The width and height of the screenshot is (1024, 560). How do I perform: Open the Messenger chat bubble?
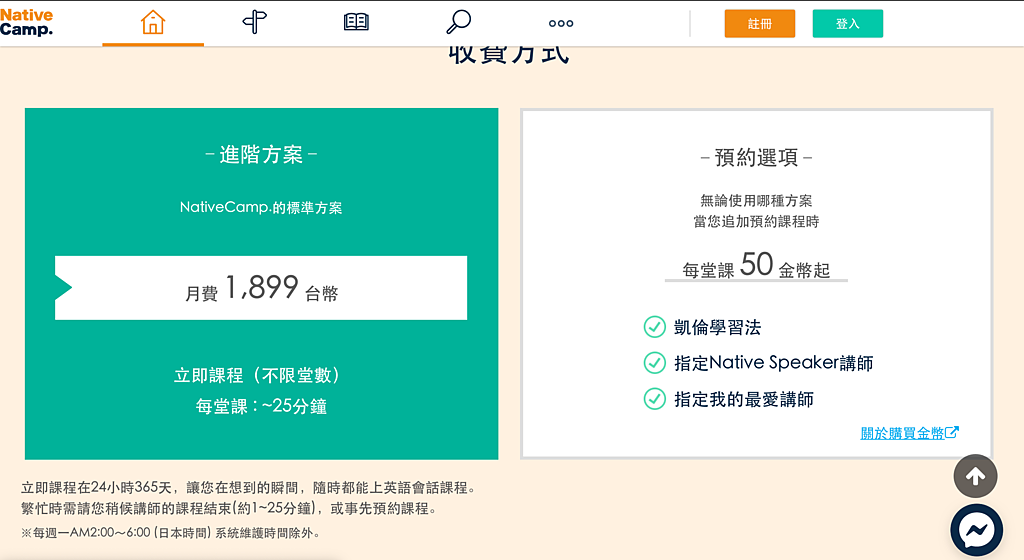click(x=976, y=530)
